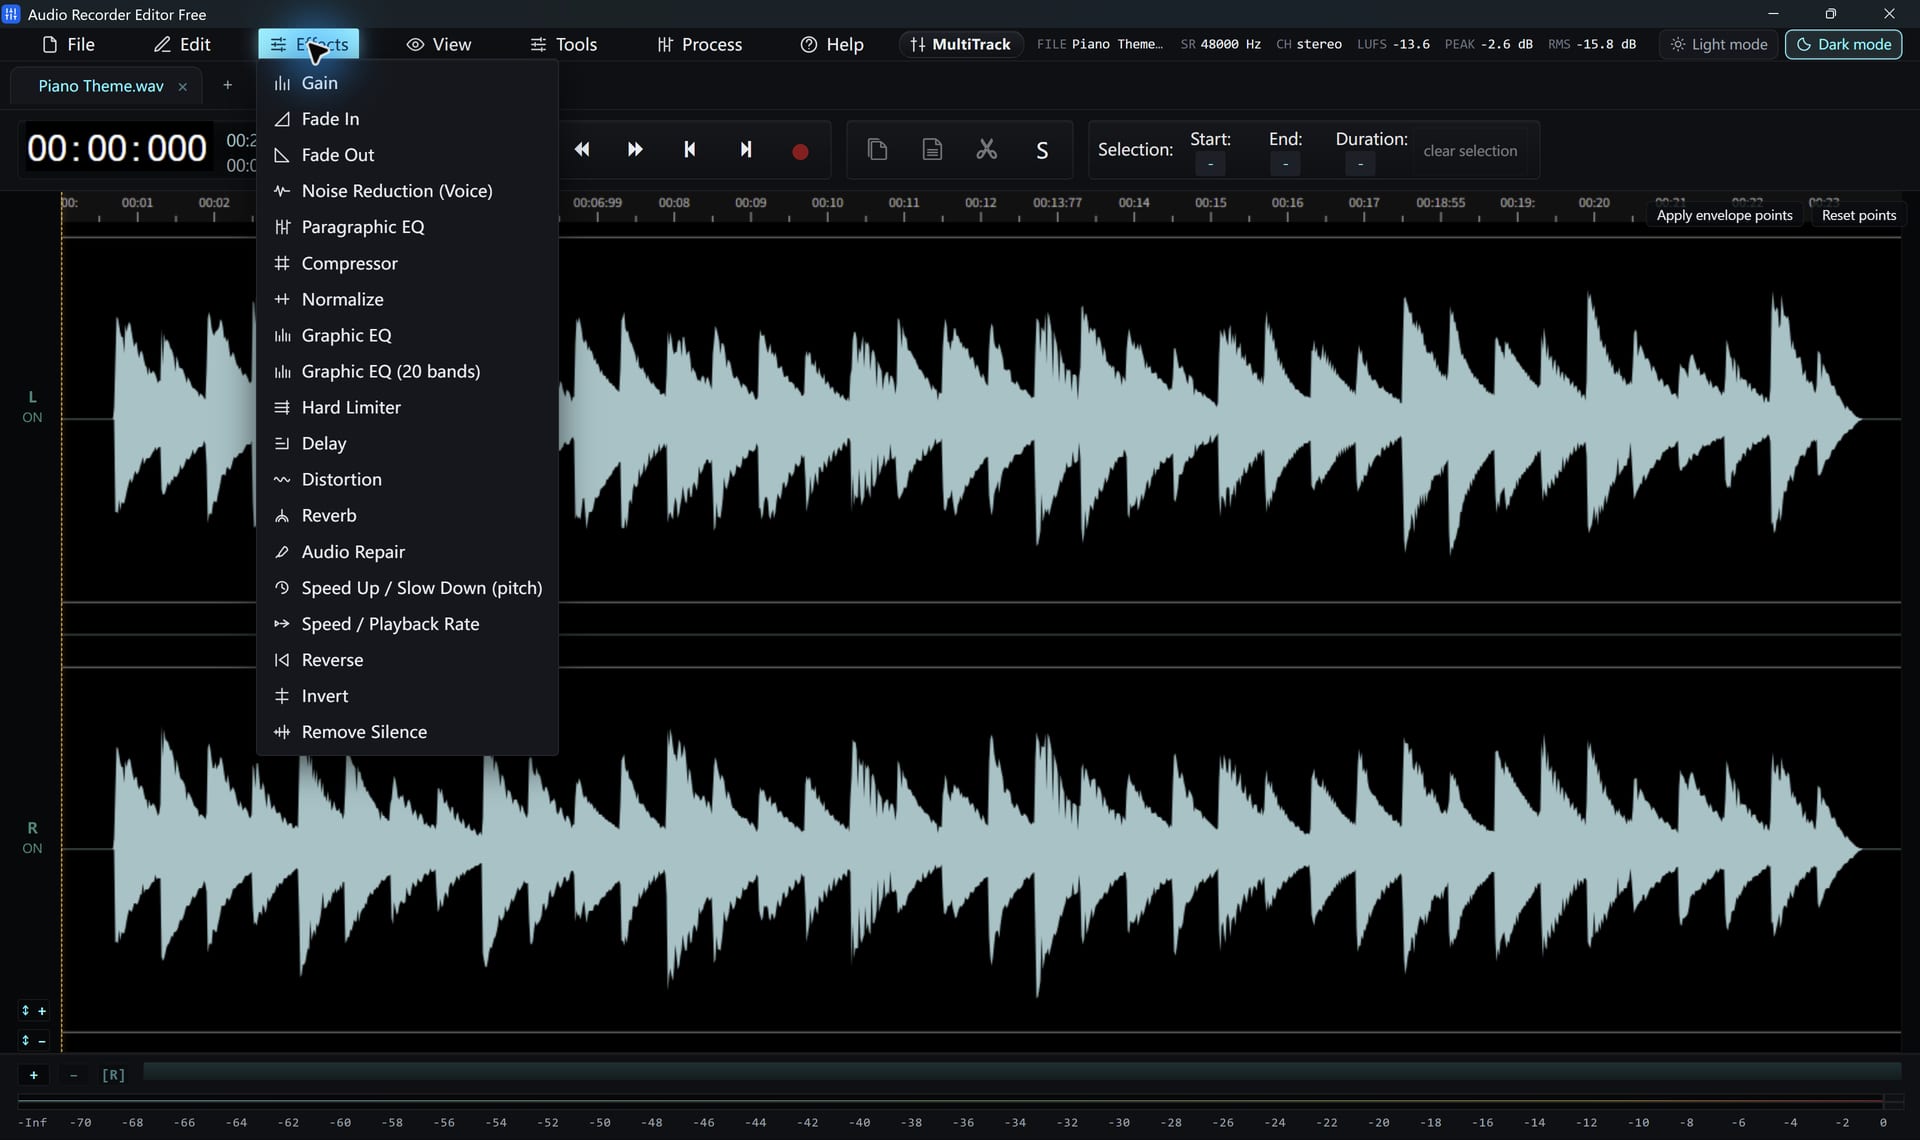Open the Tools menu
The image size is (1920, 1140).
(563, 44)
